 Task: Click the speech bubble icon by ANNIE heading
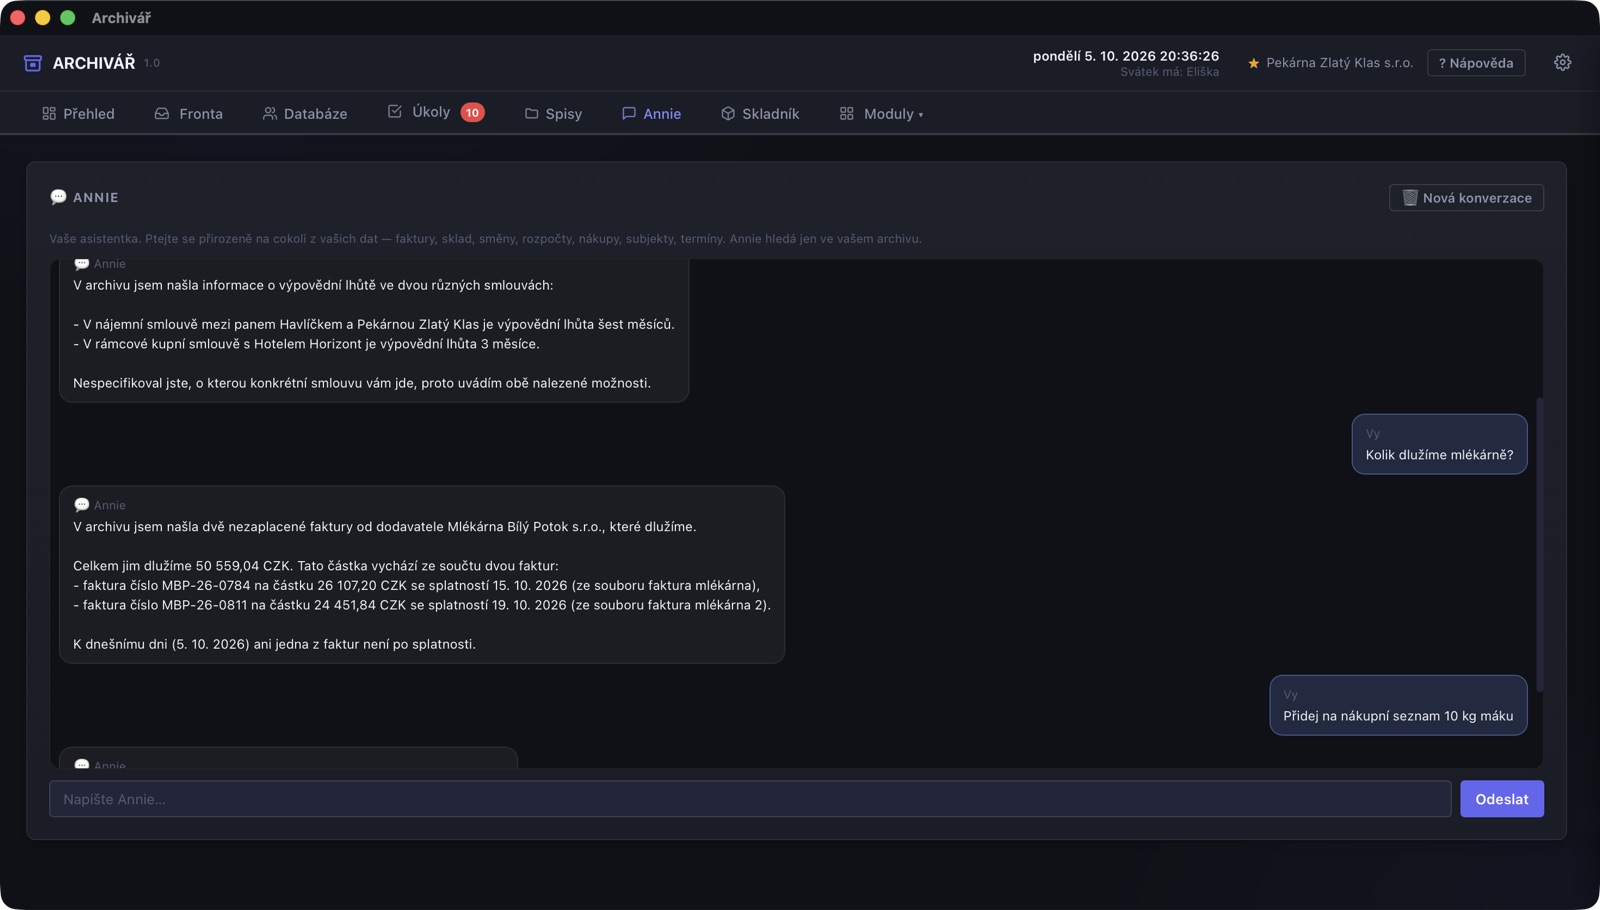coord(58,197)
